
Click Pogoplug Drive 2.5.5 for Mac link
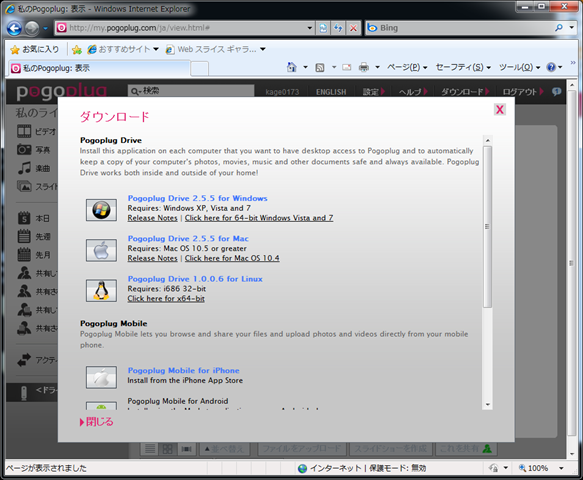(x=188, y=238)
